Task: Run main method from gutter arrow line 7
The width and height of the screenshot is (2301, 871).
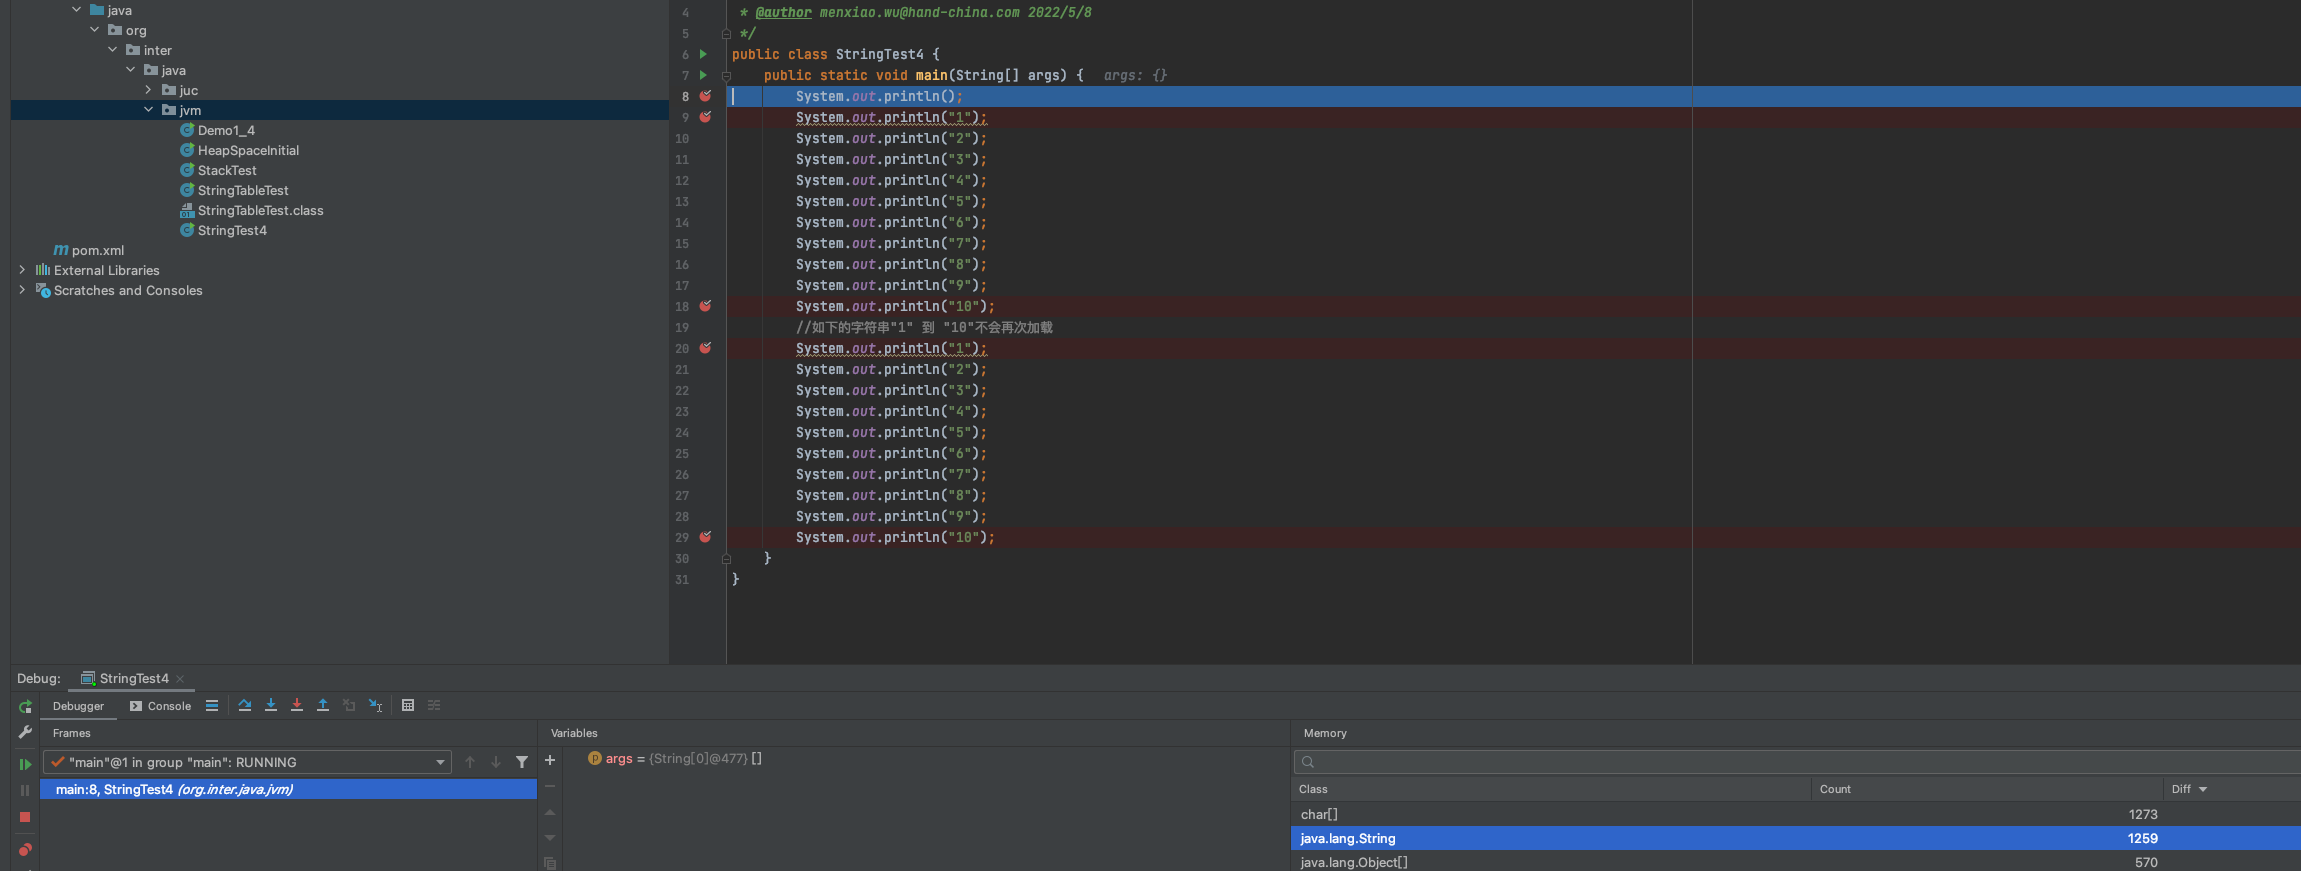Action: [703, 75]
